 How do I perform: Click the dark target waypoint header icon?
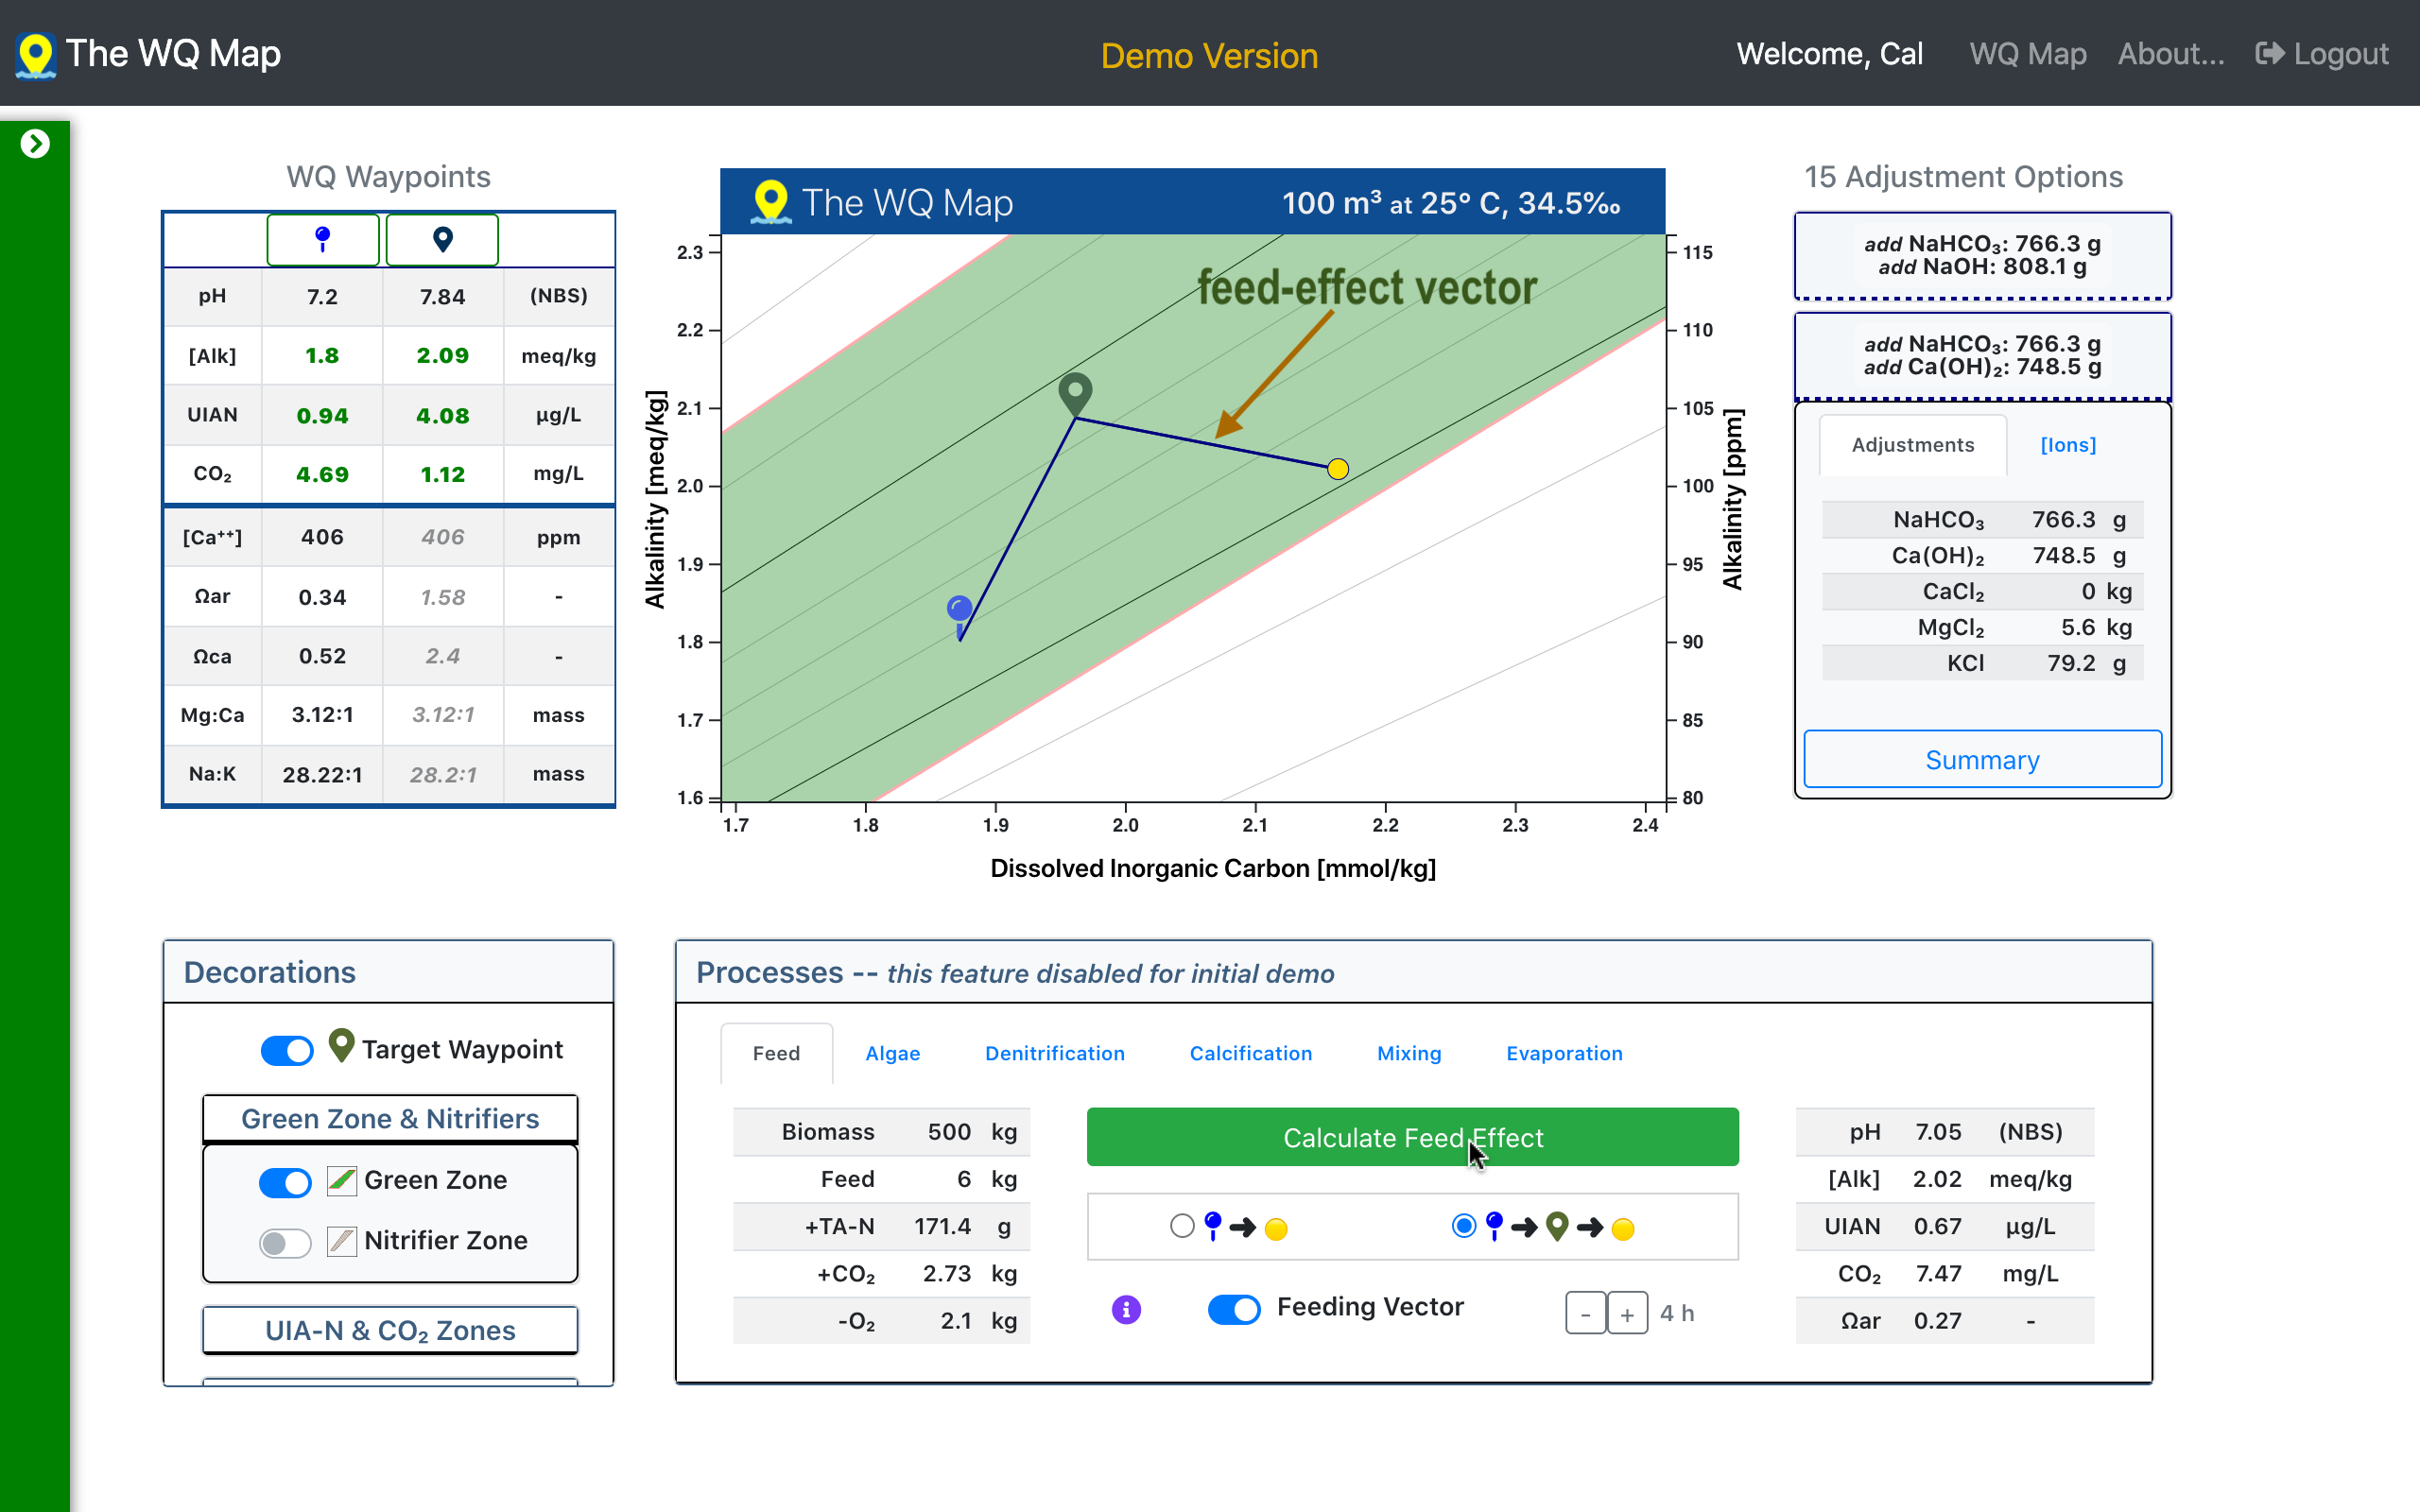tap(442, 240)
